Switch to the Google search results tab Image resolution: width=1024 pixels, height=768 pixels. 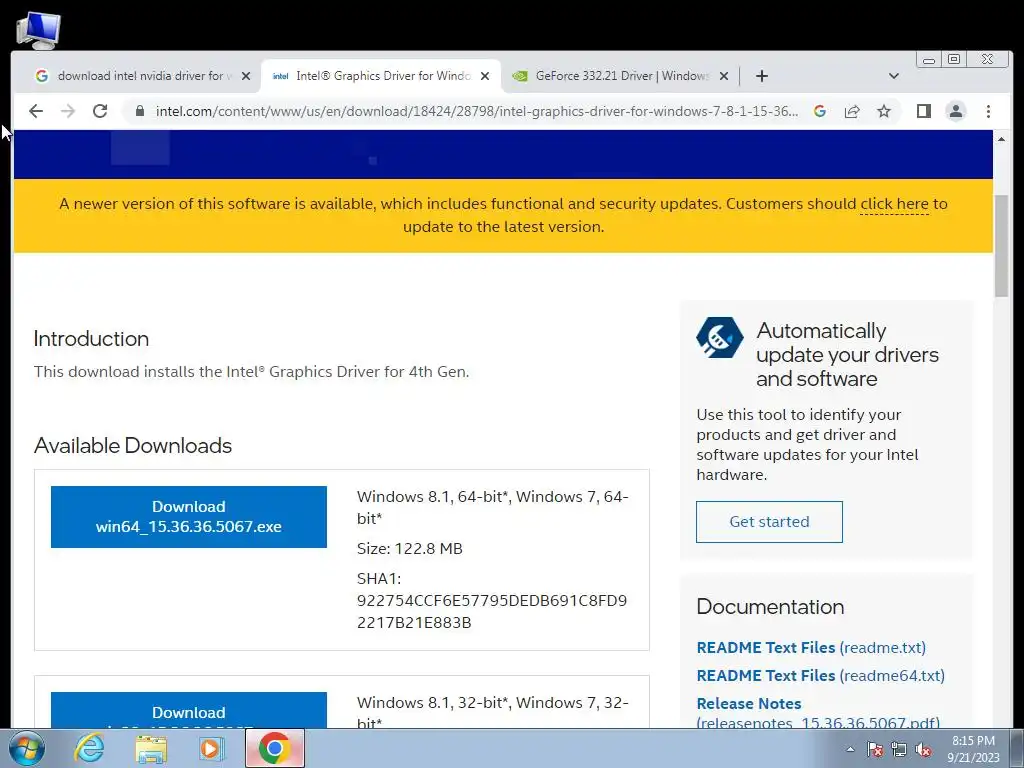tap(140, 76)
